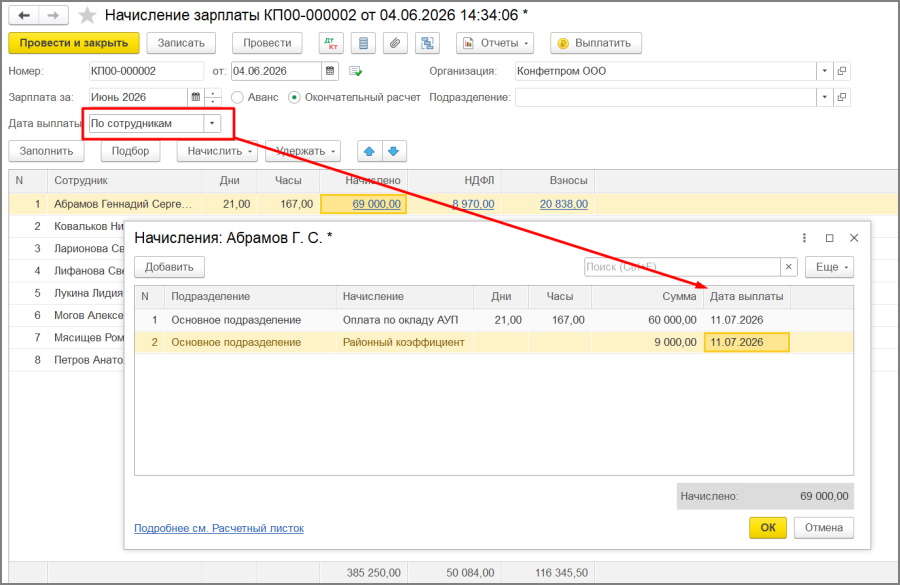The image size is (900, 585).
Task: Click the Организация field Конфетпром ООО
Action: [666, 71]
